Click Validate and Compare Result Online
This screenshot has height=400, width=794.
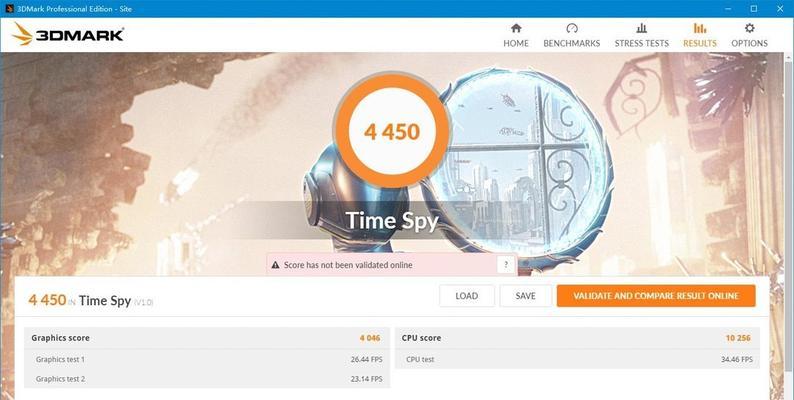[656, 296]
